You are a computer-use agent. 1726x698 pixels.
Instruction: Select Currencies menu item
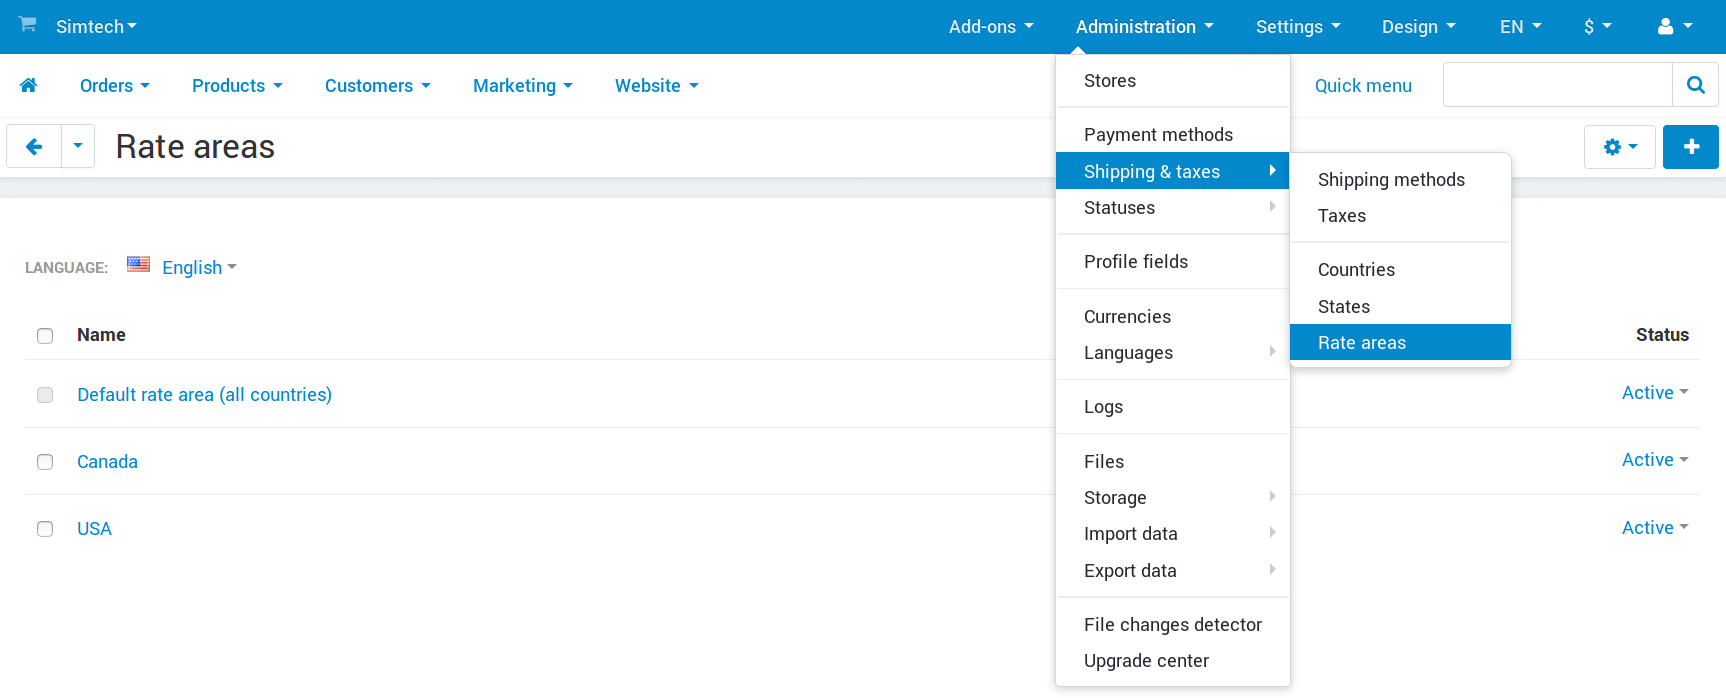pyautogui.click(x=1173, y=317)
